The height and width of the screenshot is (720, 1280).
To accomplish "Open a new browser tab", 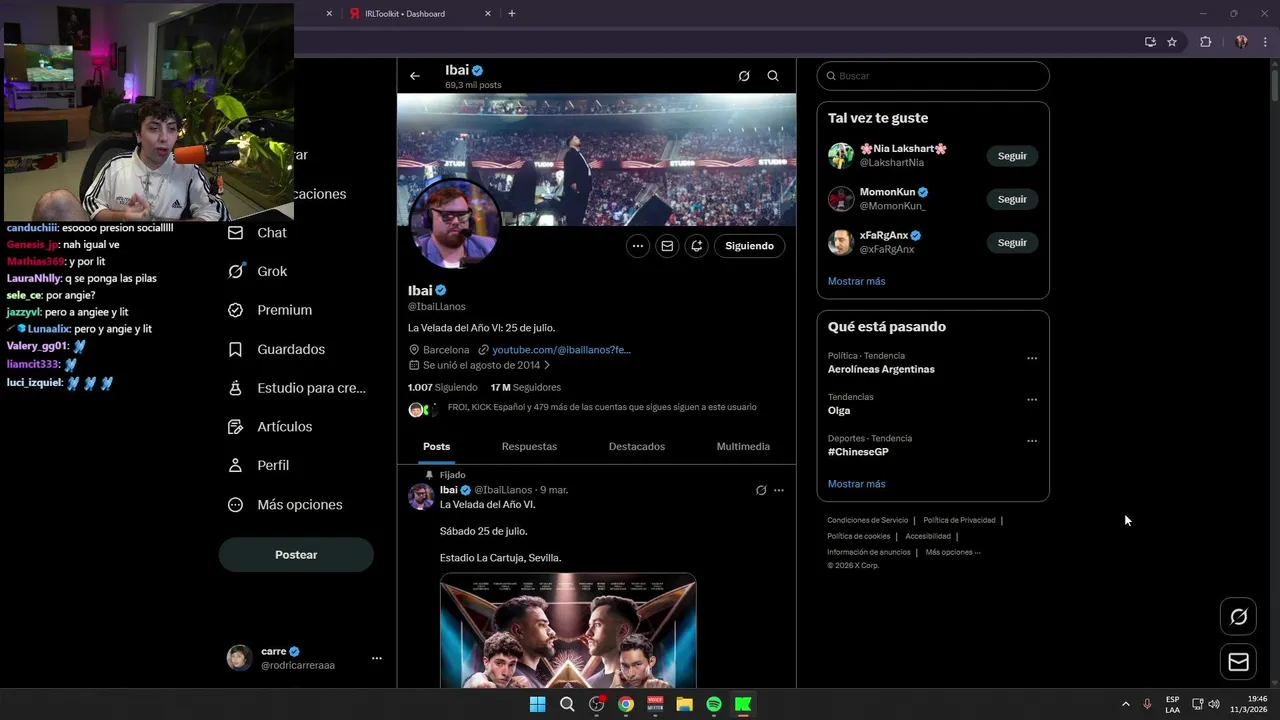I will click(x=512, y=14).
